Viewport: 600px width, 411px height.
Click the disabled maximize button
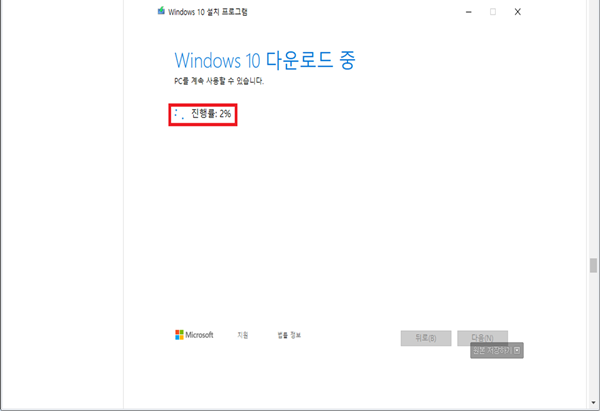click(493, 12)
